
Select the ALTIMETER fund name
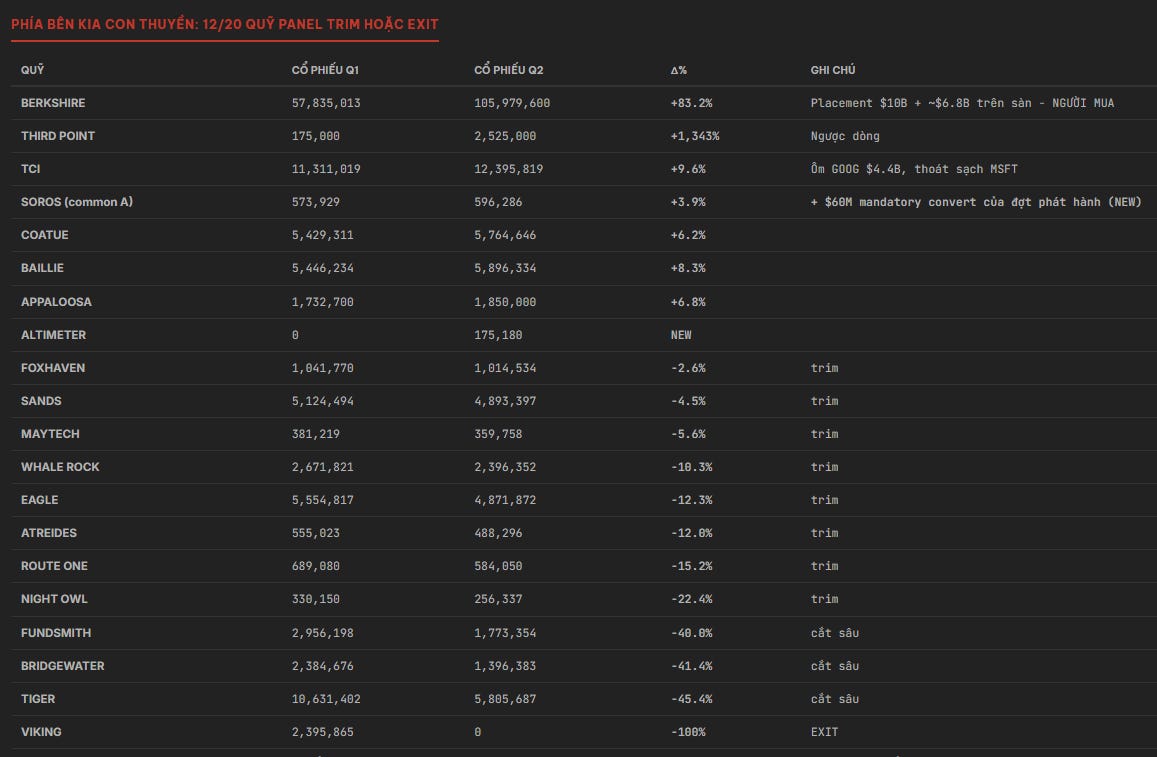coord(53,335)
